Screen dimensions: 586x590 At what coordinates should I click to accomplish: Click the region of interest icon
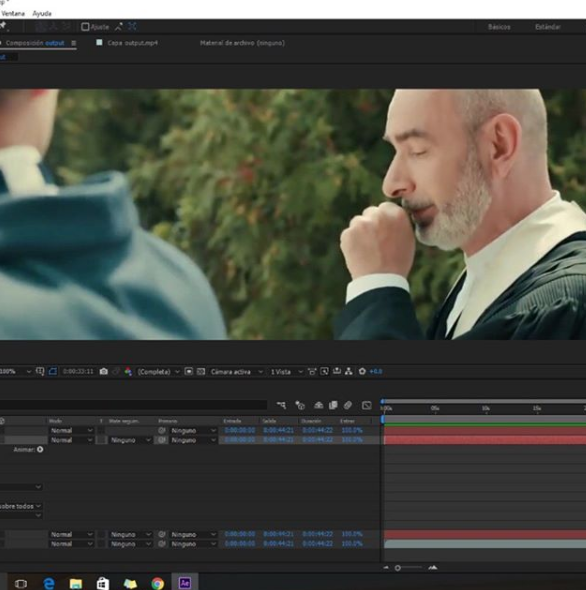coord(189,371)
